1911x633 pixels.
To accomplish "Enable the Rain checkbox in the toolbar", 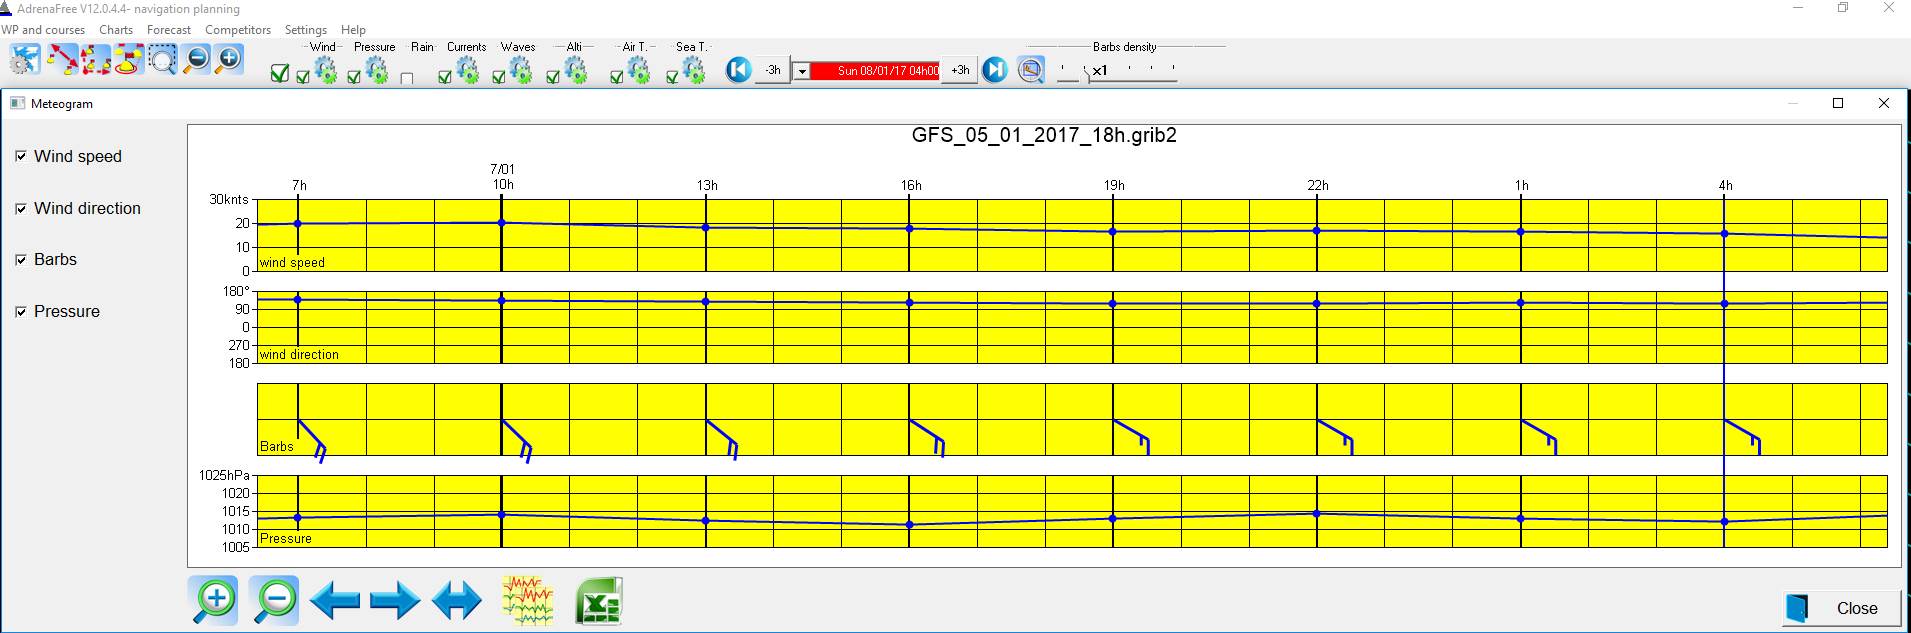I will [407, 78].
